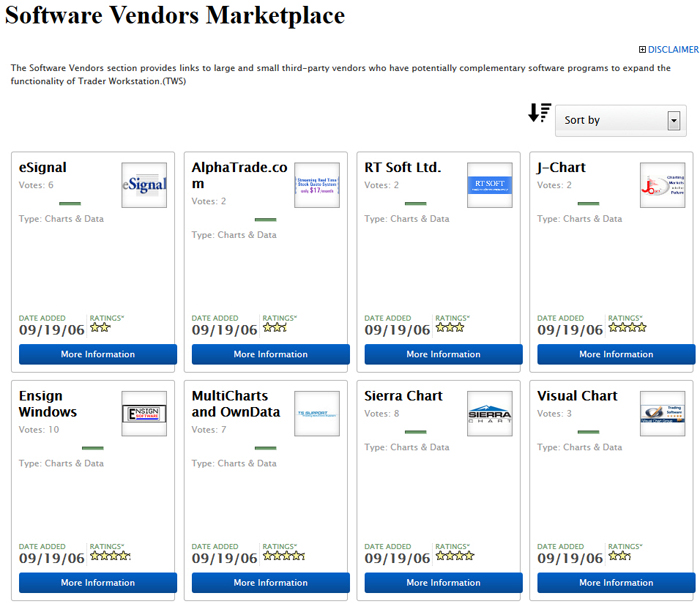Click the Software Vendors Marketplace heading
Image resolution: width=700 pixels, height=604 pixels.
(x=175, y=16)
